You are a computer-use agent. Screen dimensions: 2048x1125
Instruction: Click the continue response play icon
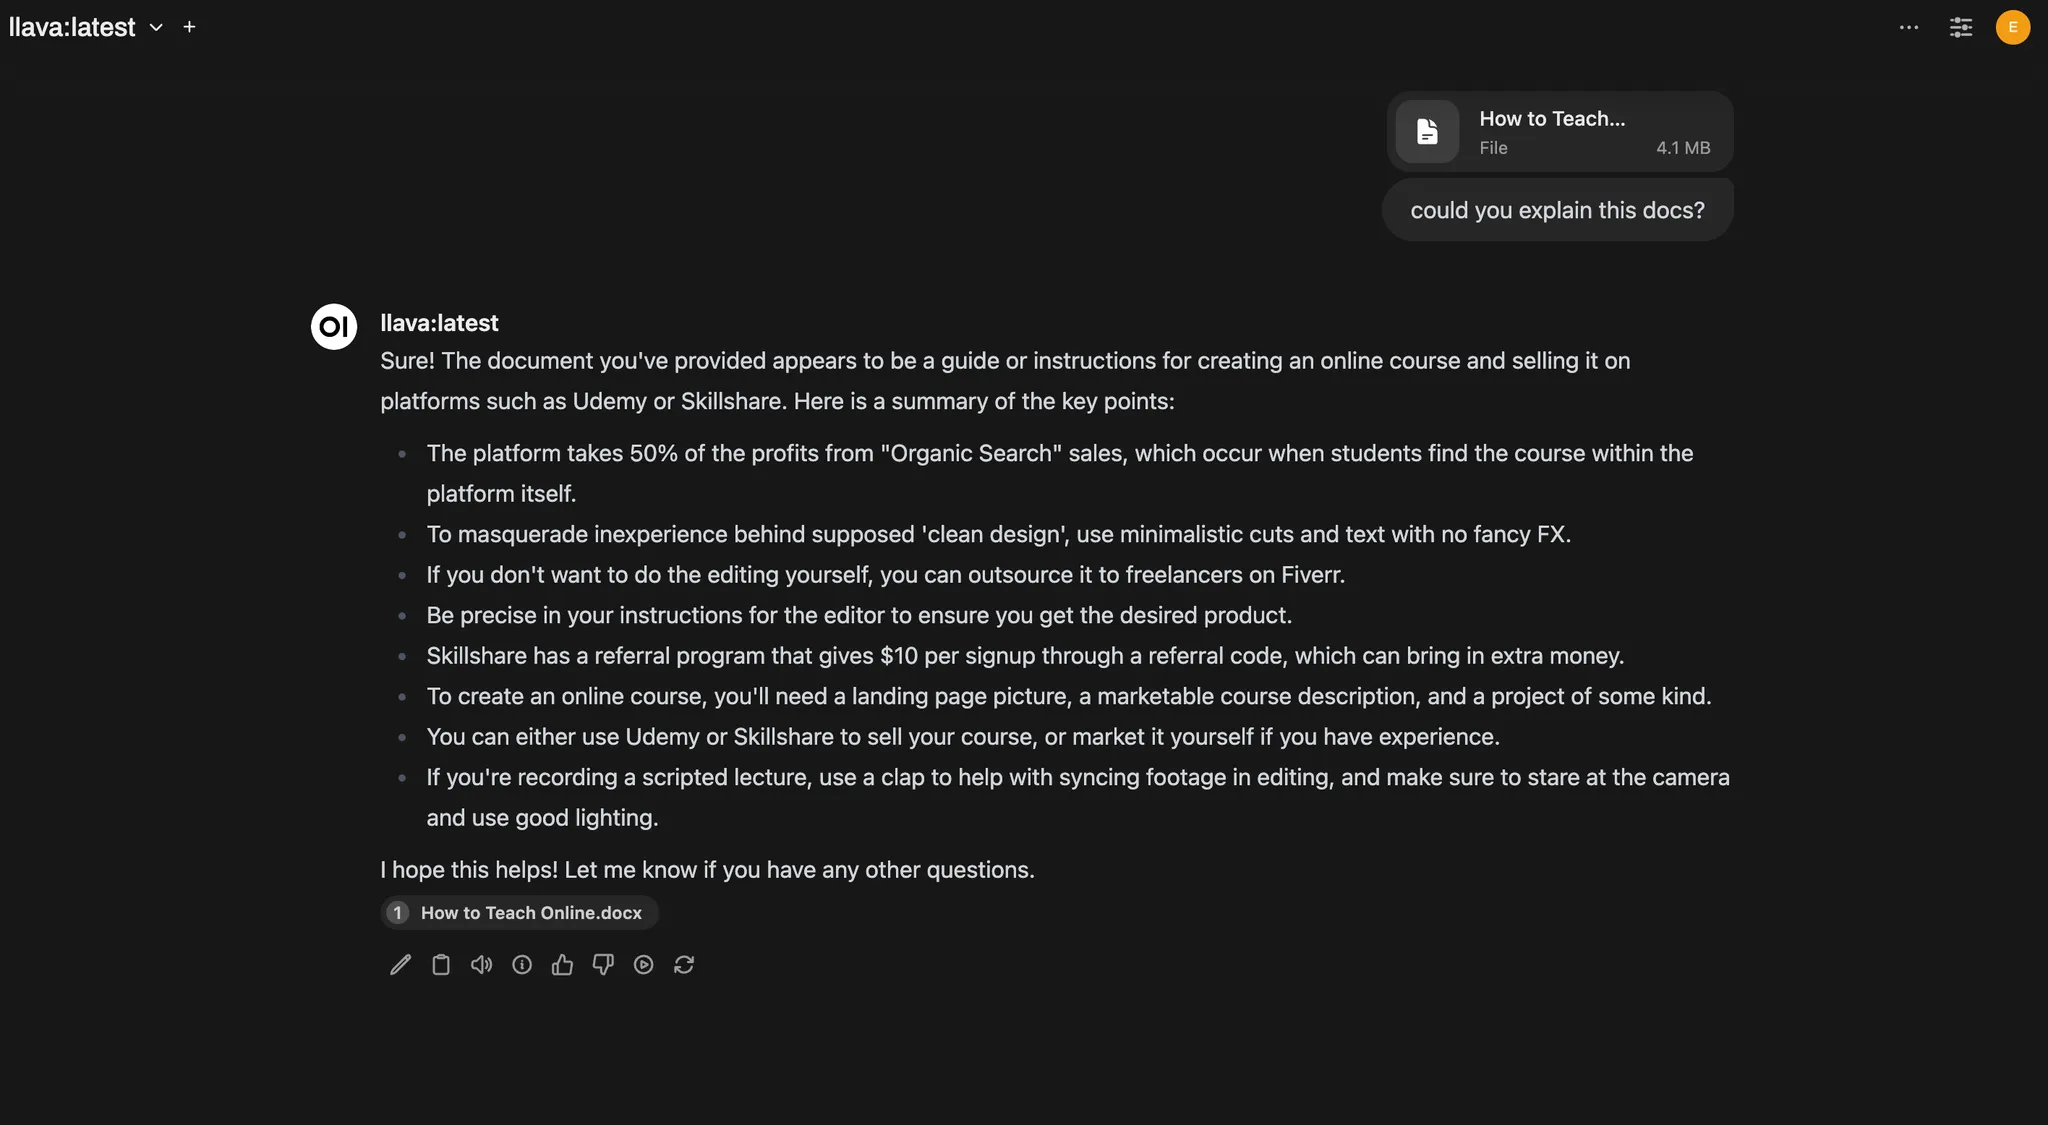coord(644,965)
